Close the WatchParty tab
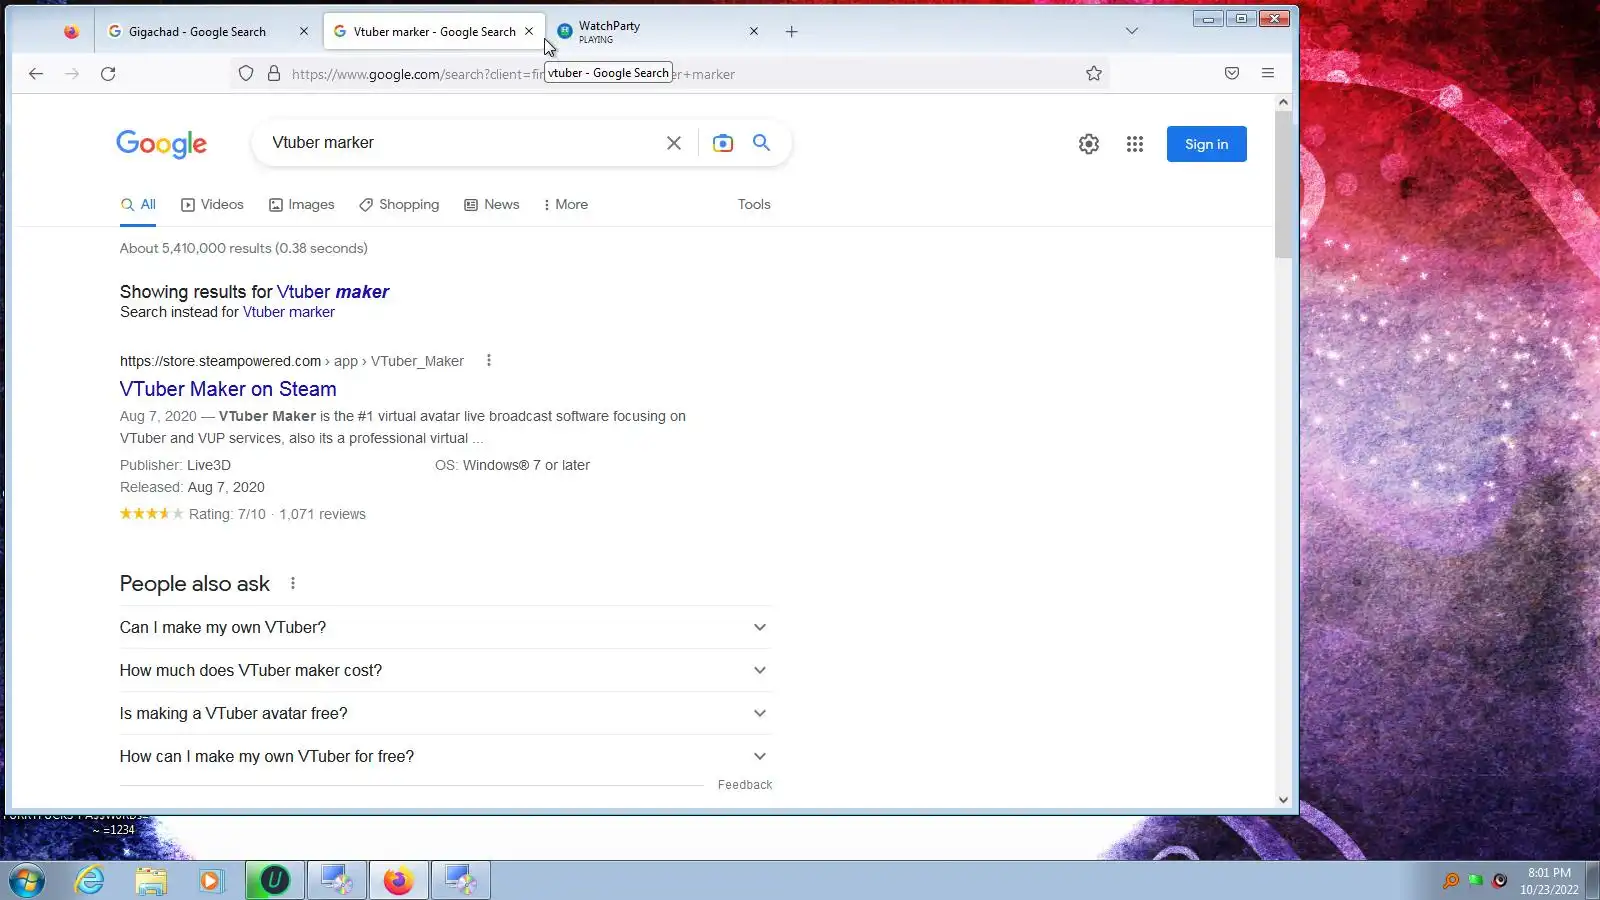 754,31
